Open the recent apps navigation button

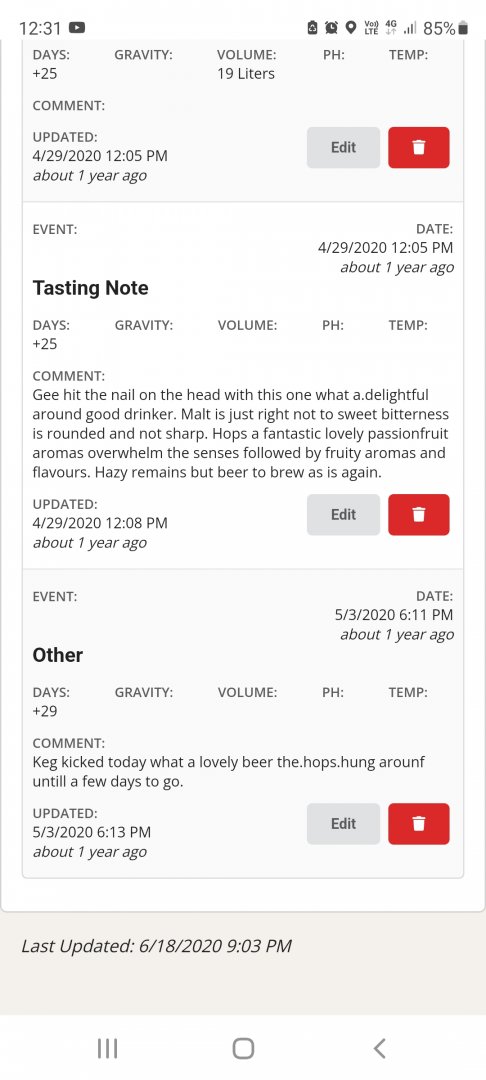107,1048
